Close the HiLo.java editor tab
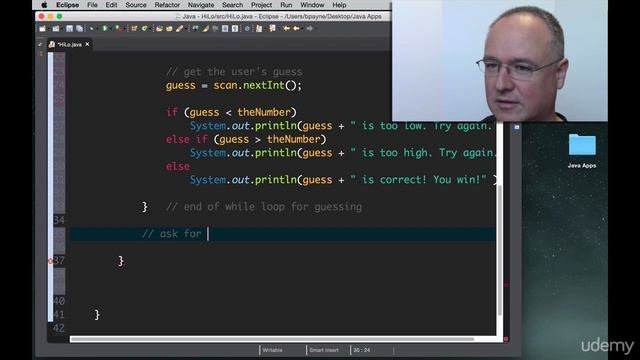The image size is (640, 360). pos(87,44)
